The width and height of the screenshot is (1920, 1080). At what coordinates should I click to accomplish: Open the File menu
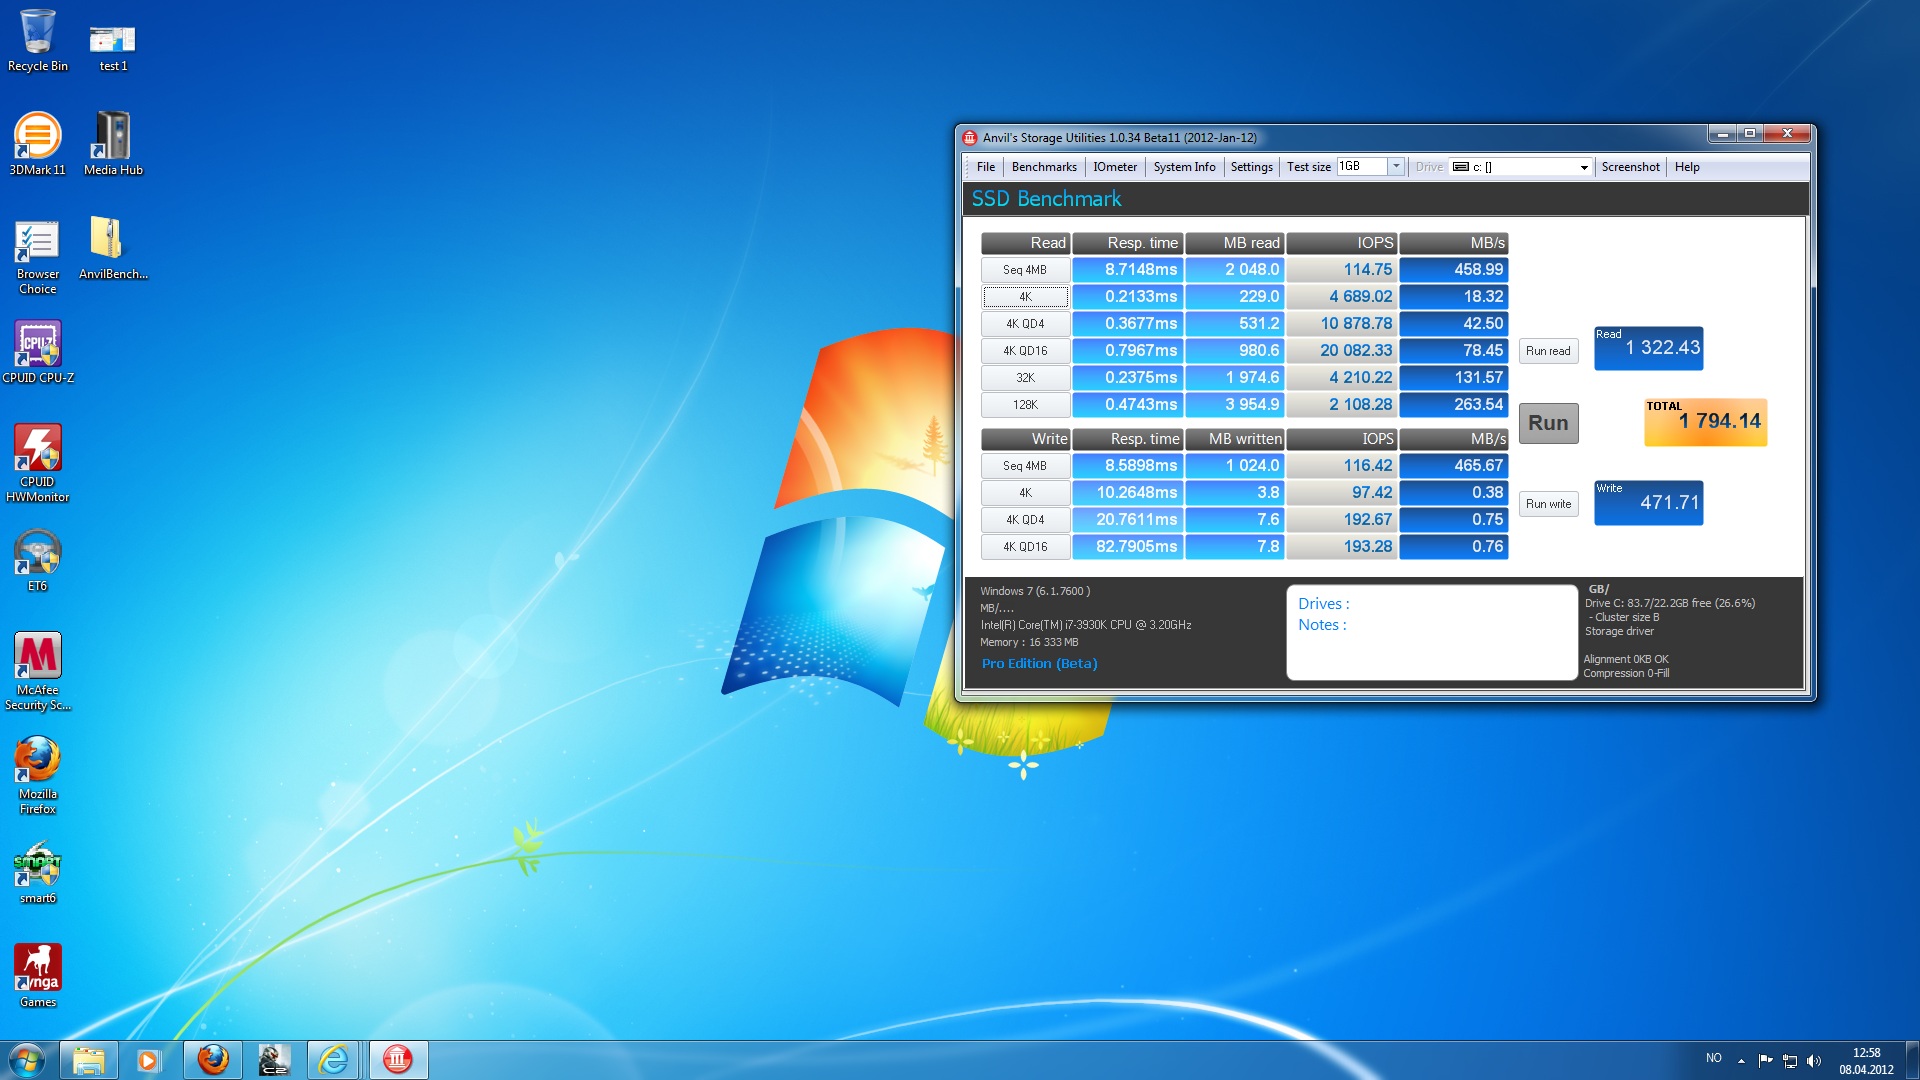pyautogui.click(x=986, y=167)
